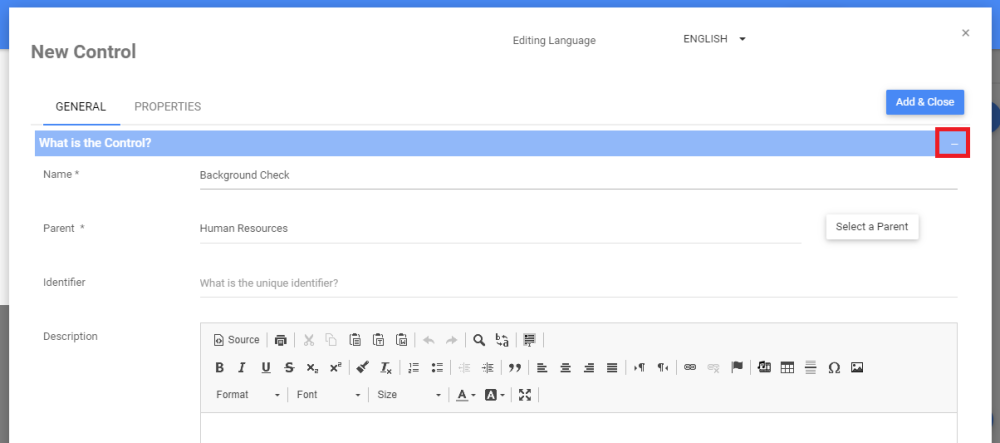
Task: Align text right
Action: point(589,367)
